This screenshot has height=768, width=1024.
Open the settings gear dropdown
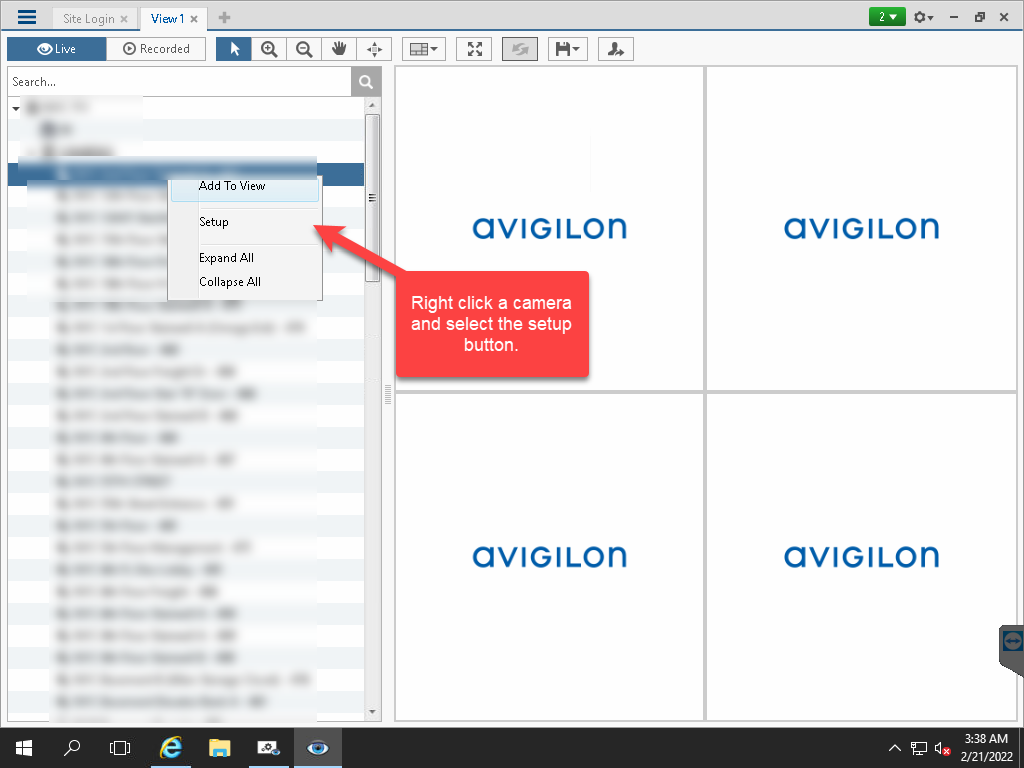922,17
